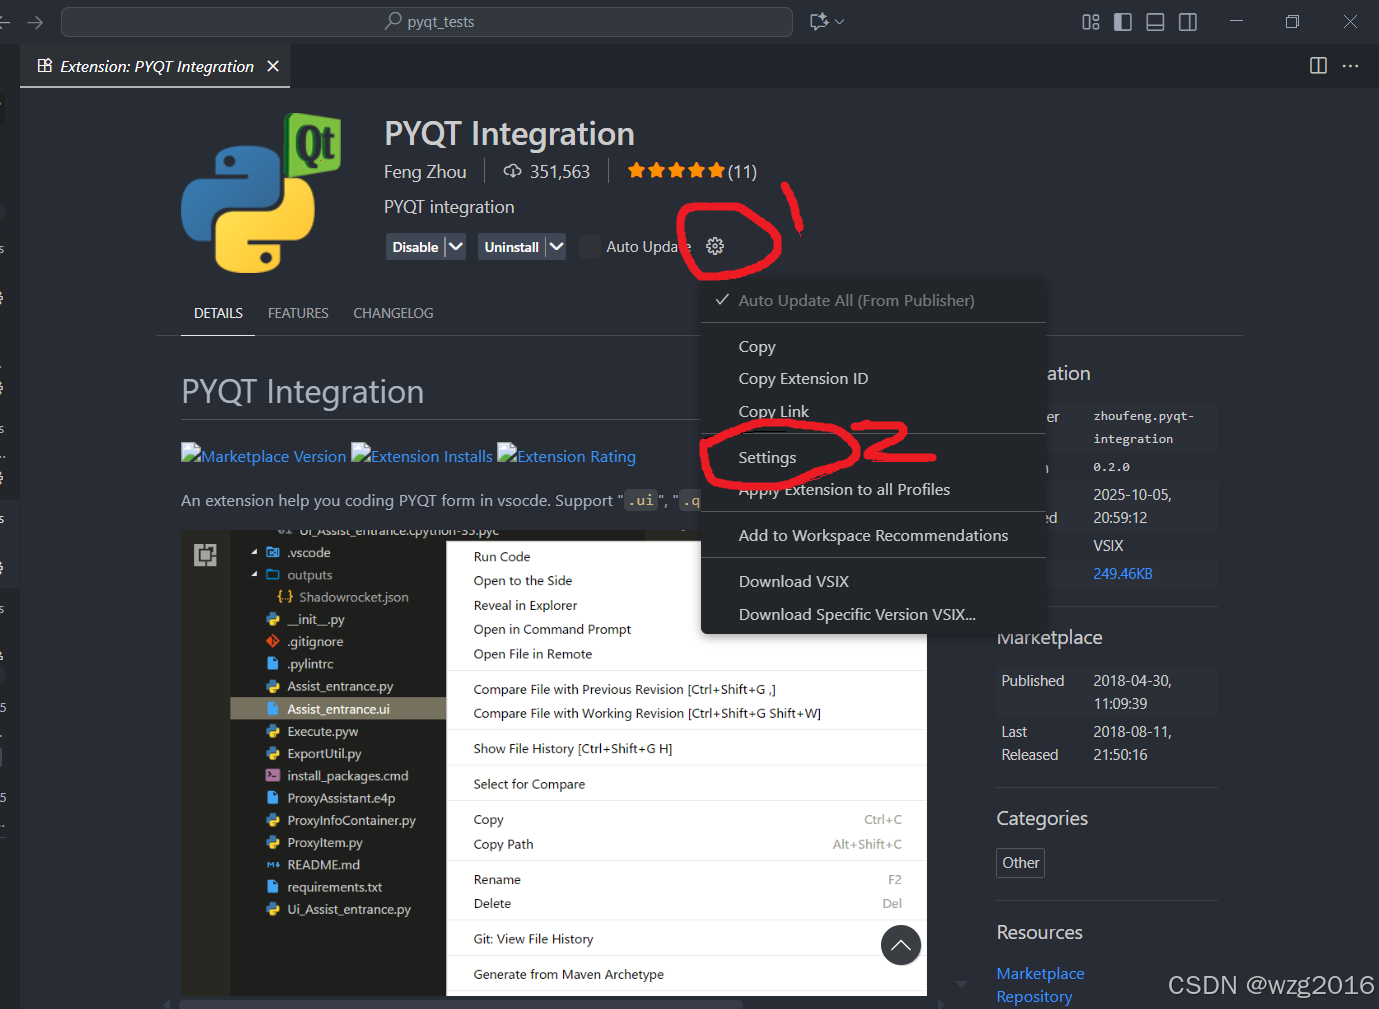Open the Marketplace resource link

coord(1040,973)
